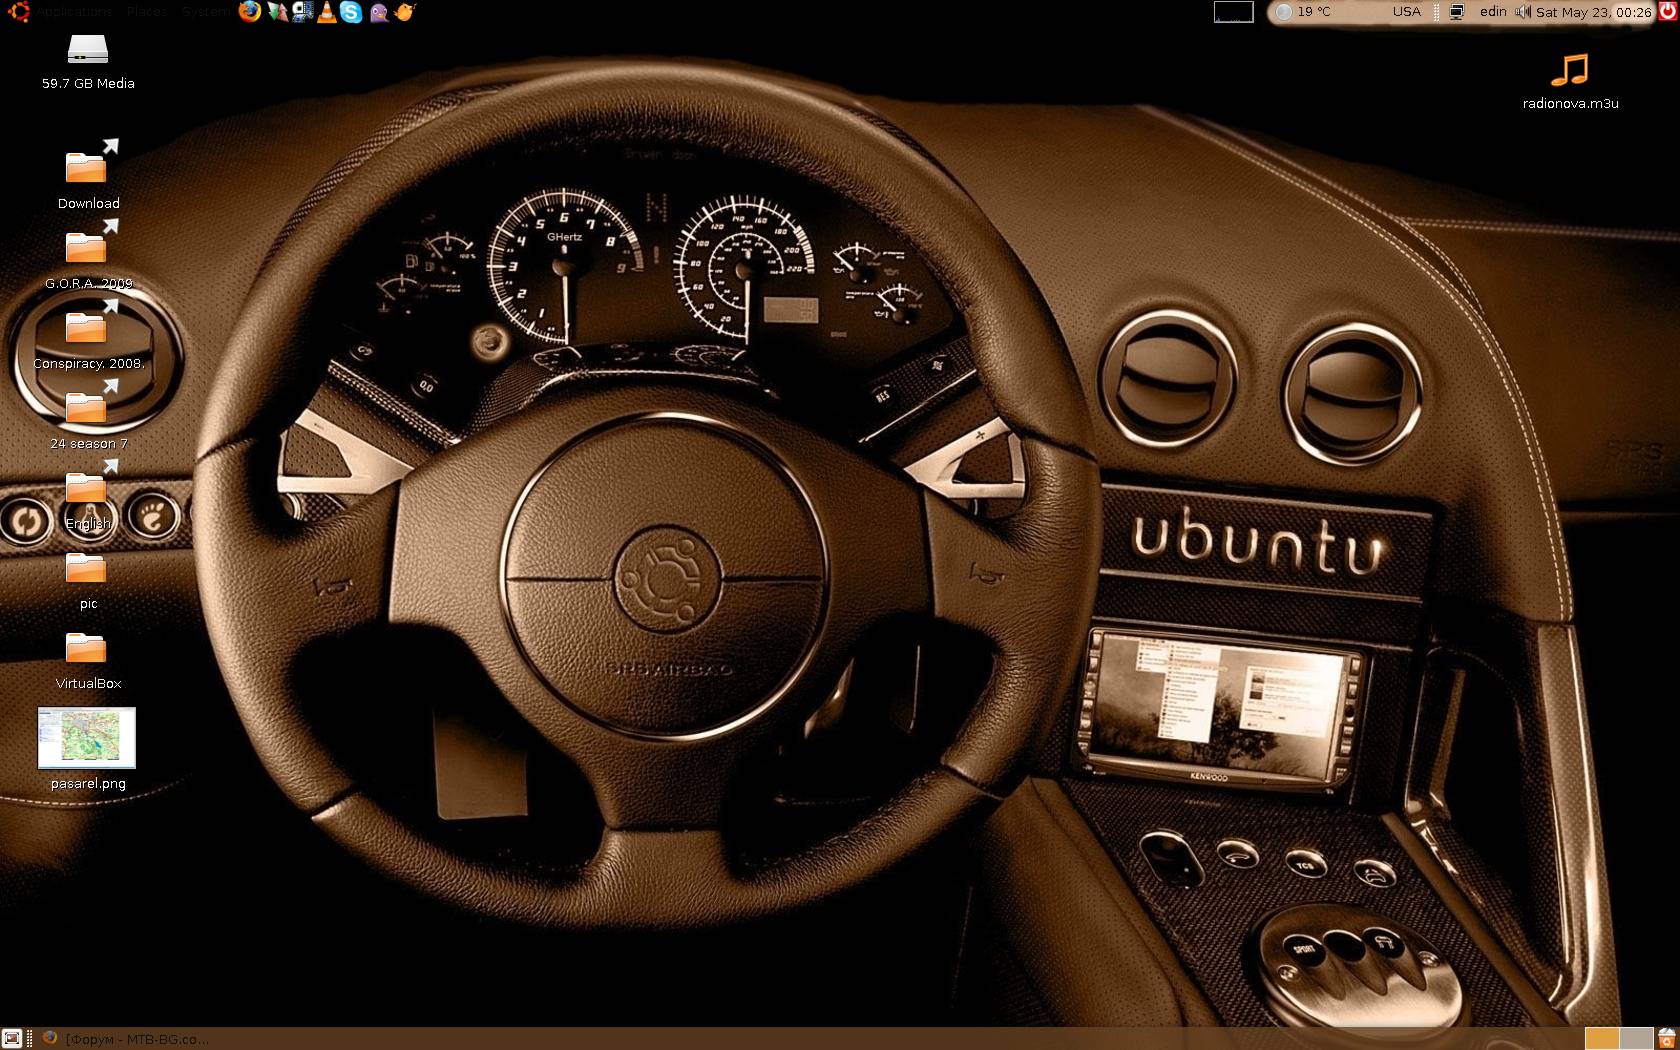Click the Show Desktop icon

click(12, 1038)
